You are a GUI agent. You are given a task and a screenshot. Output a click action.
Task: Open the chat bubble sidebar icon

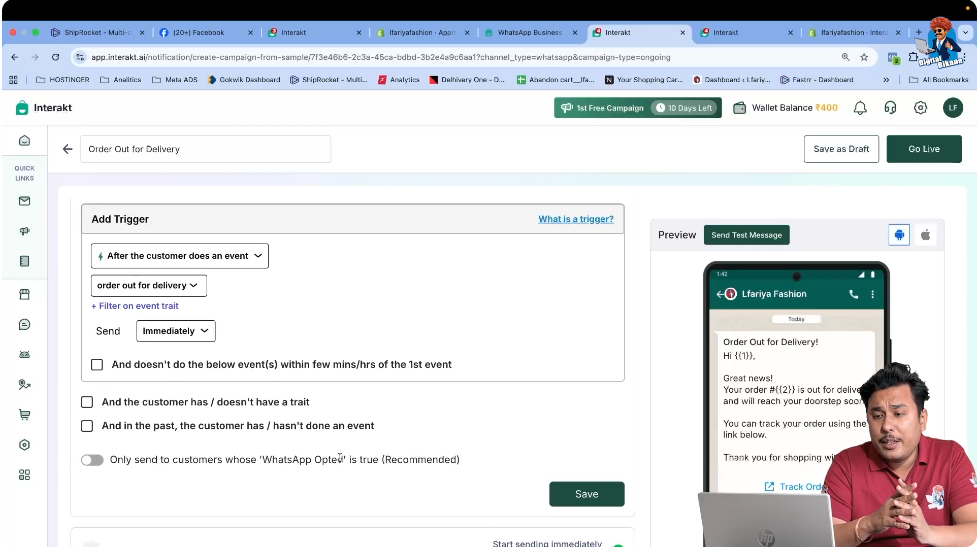24,325
